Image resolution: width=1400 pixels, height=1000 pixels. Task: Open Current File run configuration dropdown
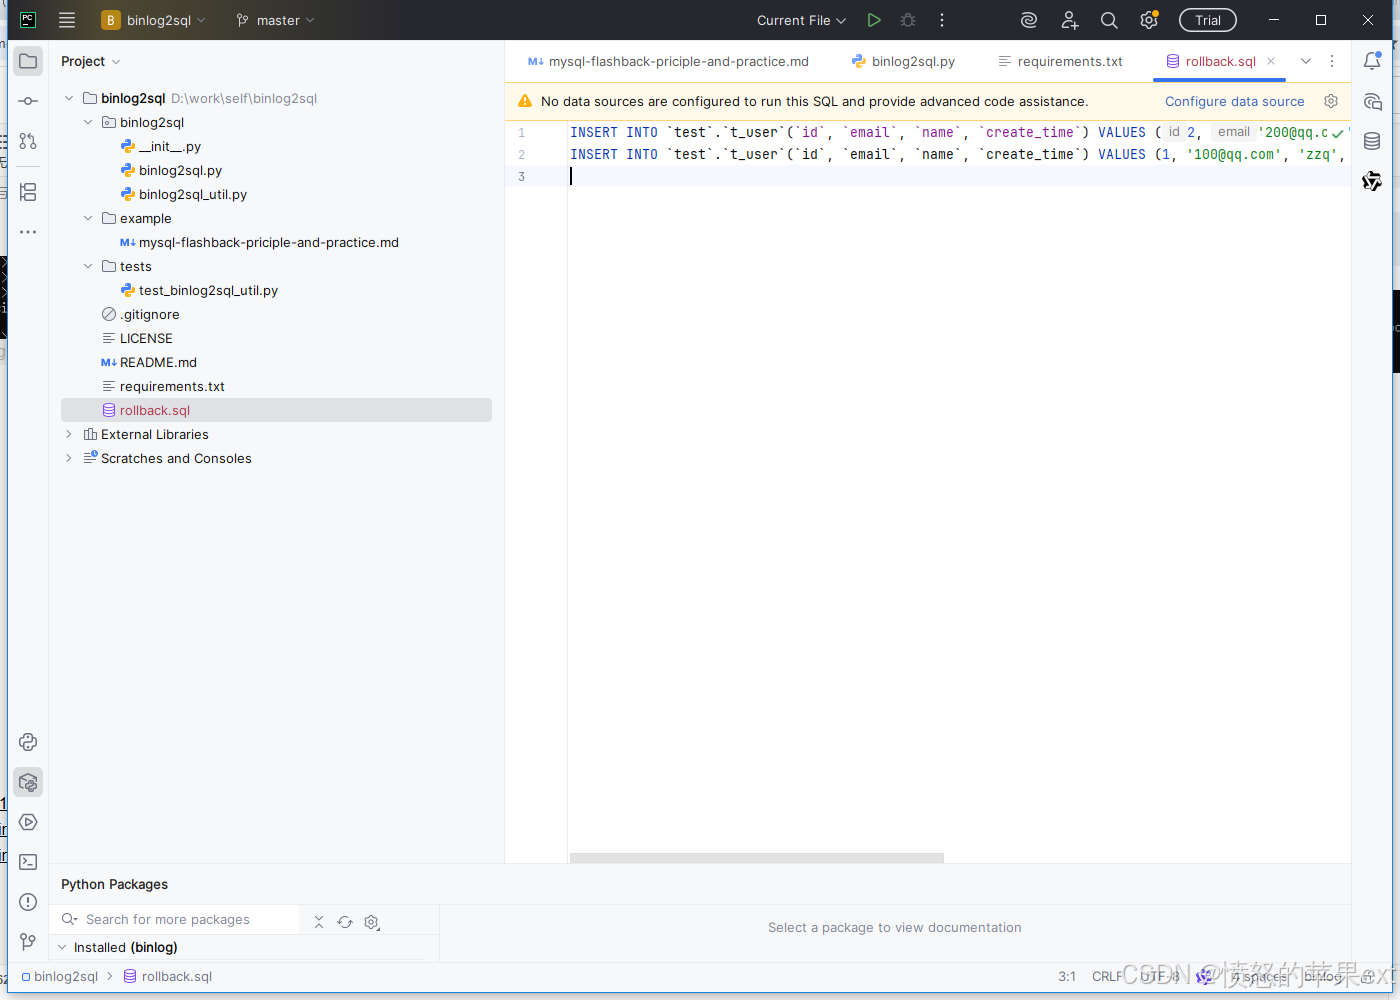click(801, 20)
